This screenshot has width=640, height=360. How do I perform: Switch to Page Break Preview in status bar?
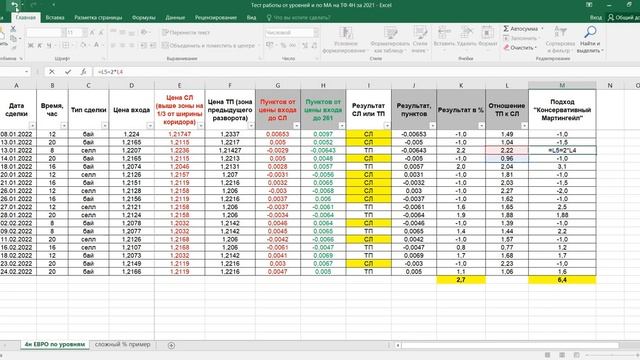576,355
